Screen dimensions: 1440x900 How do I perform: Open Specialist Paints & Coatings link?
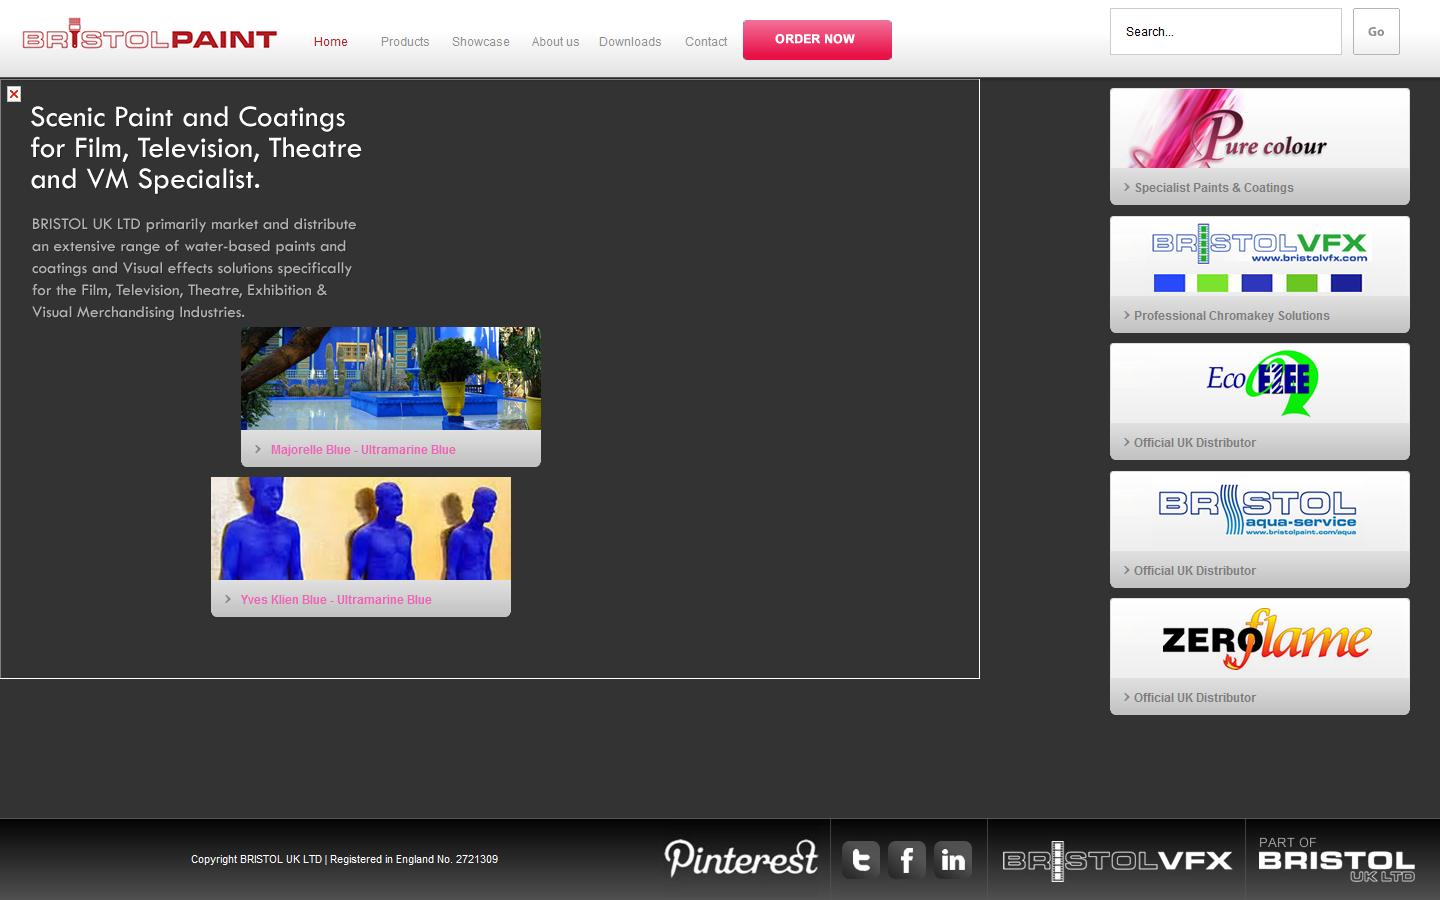(x=1213, y=188)
